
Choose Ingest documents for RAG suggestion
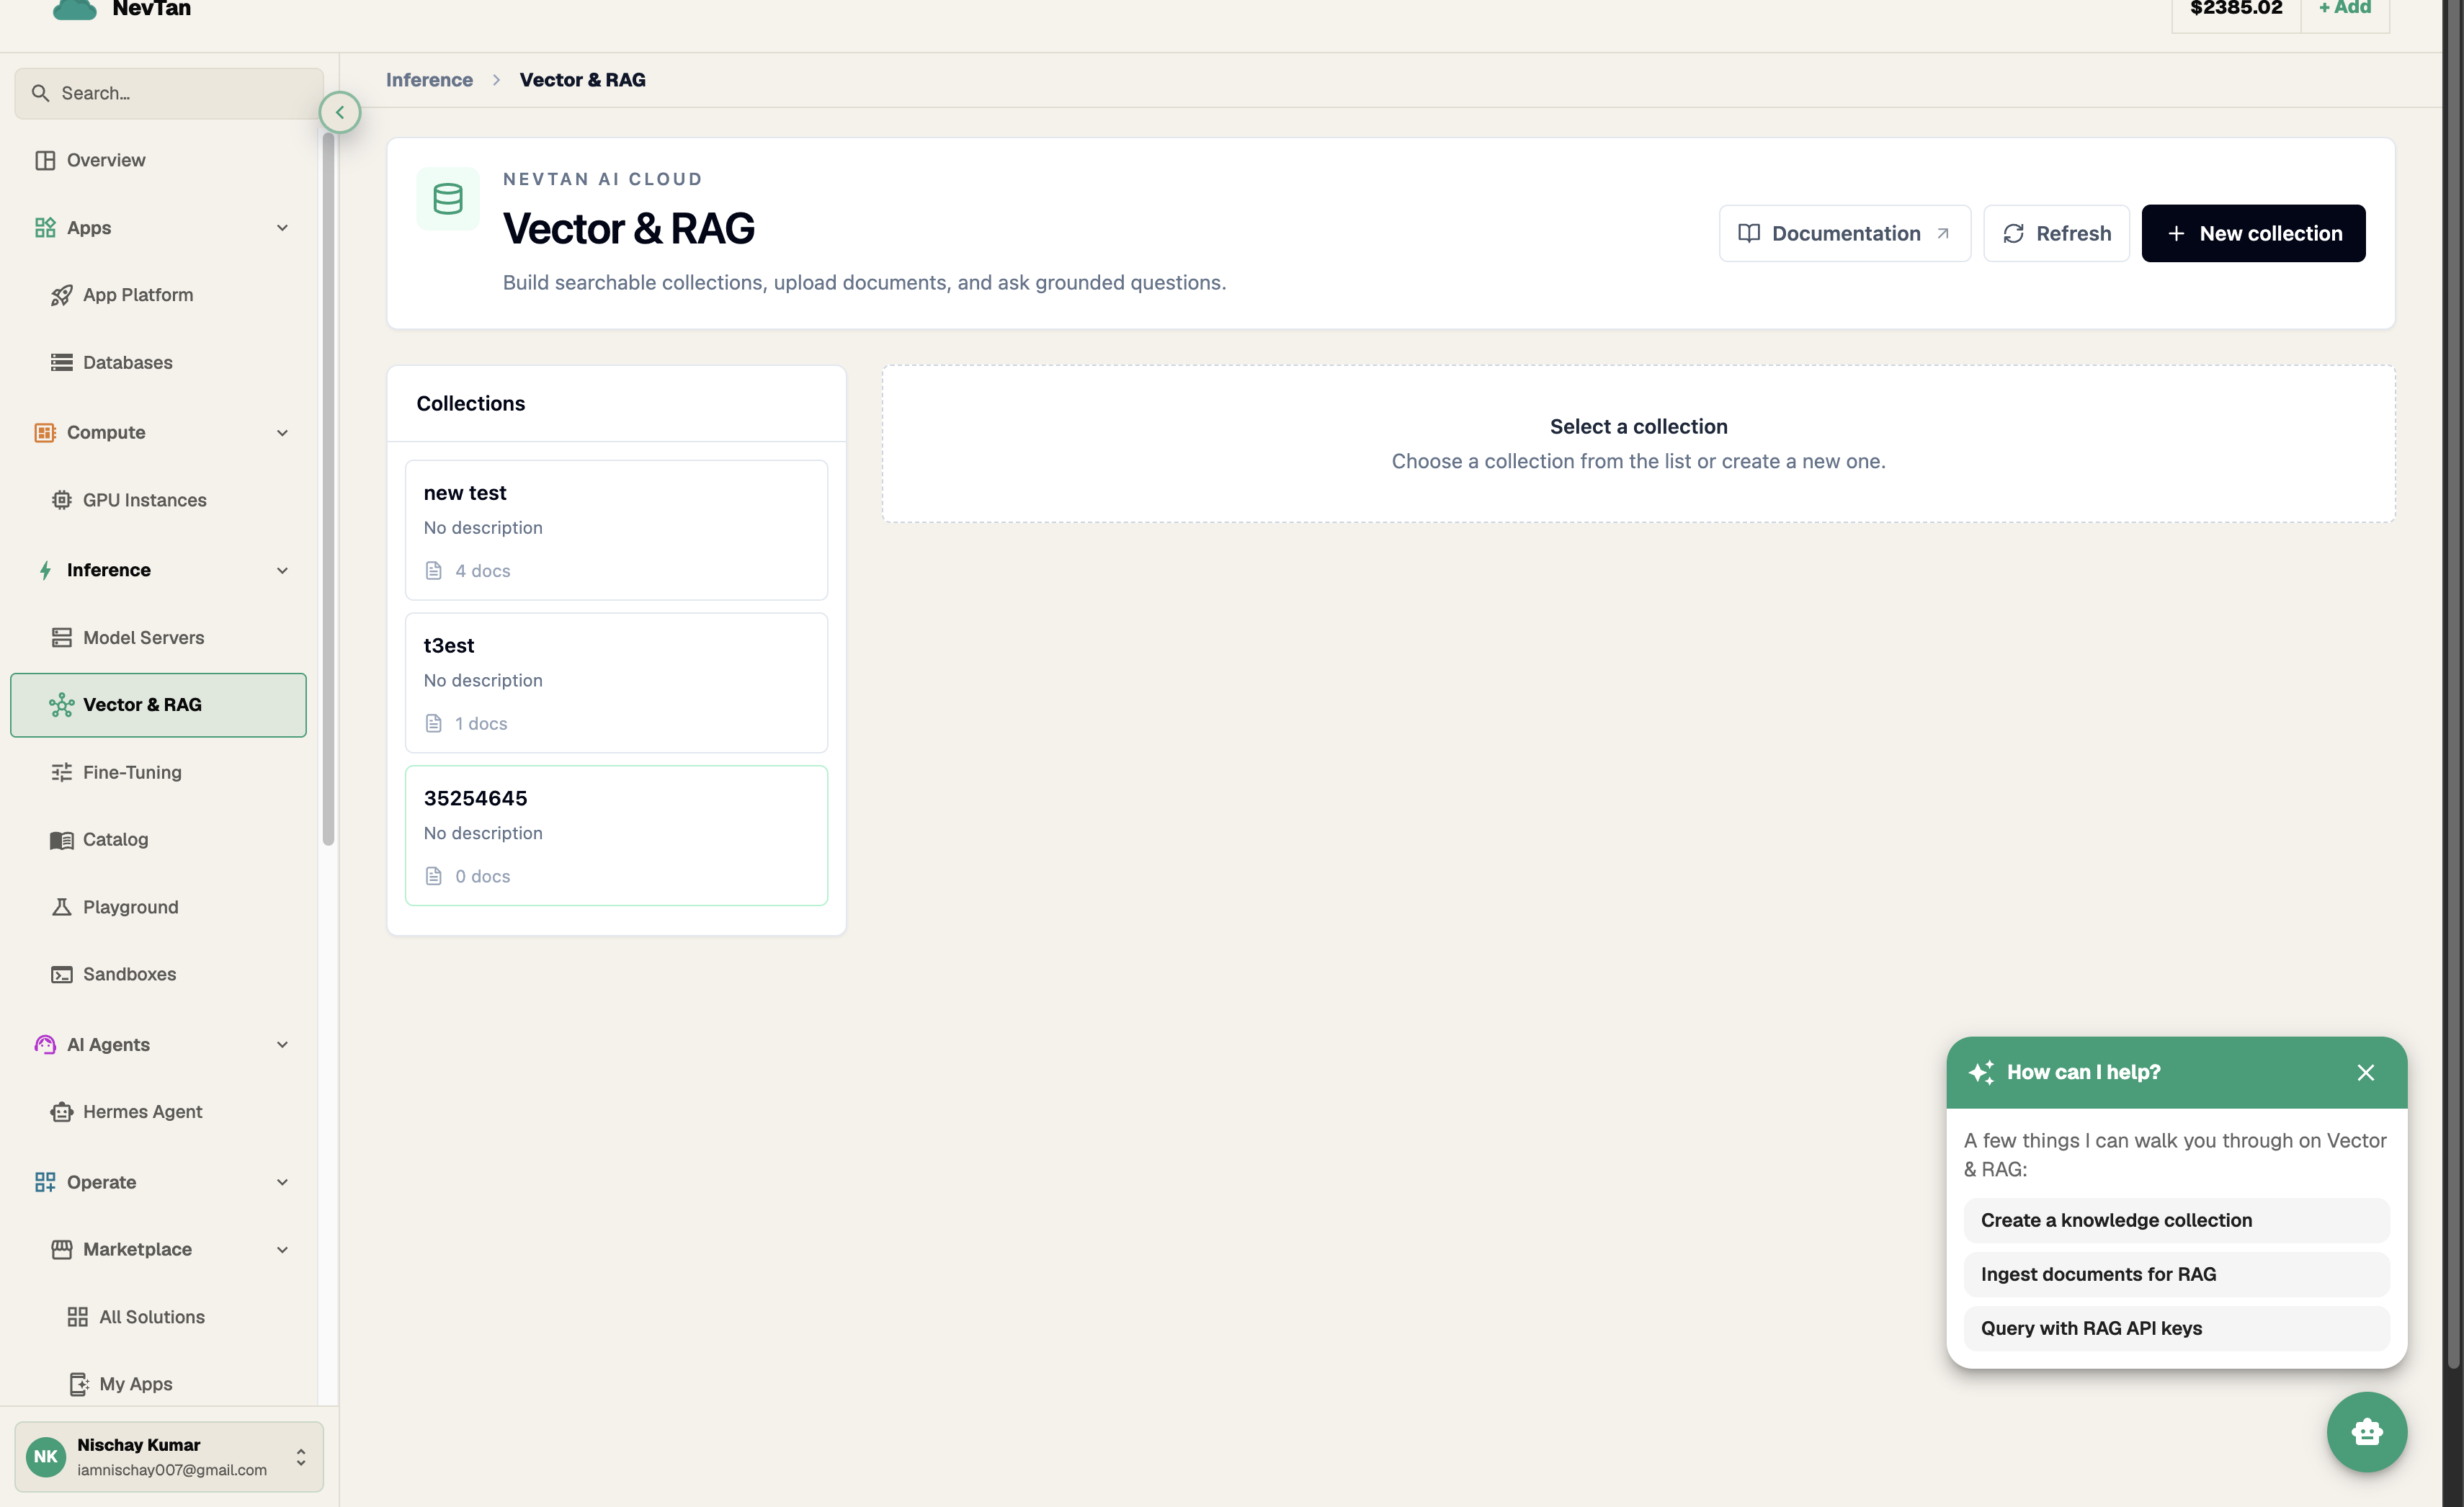(x=2176, y=1274)
